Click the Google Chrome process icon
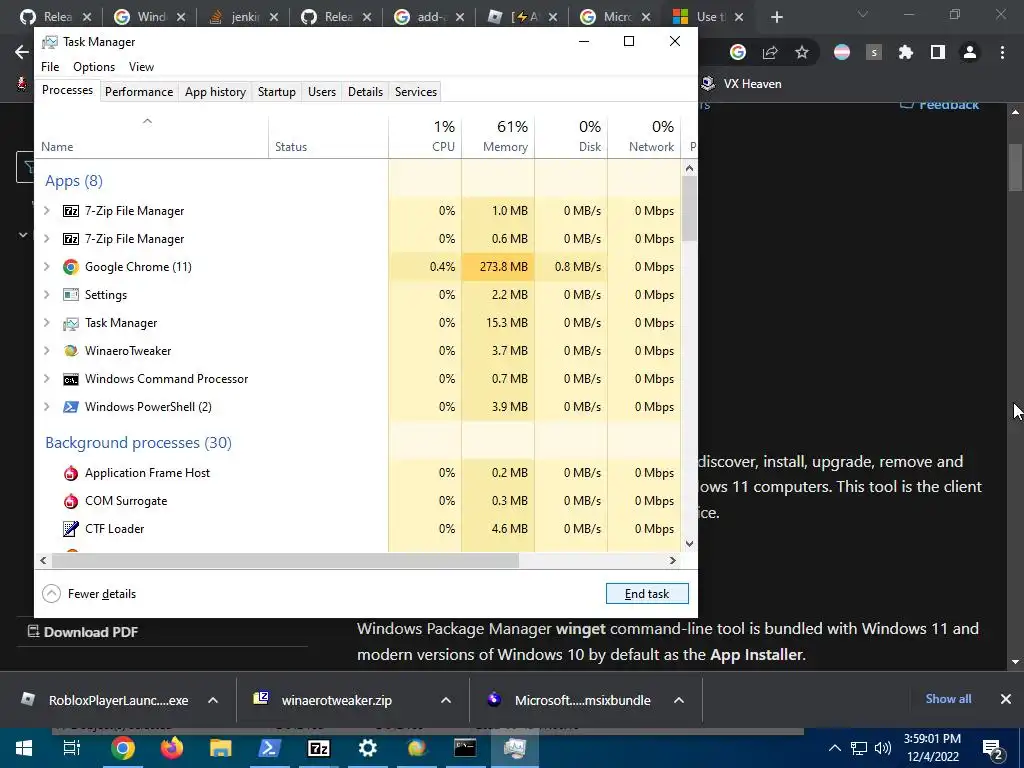Image resolution: width=1024 pixels, height=768 pixels. (x=71, y=267)
